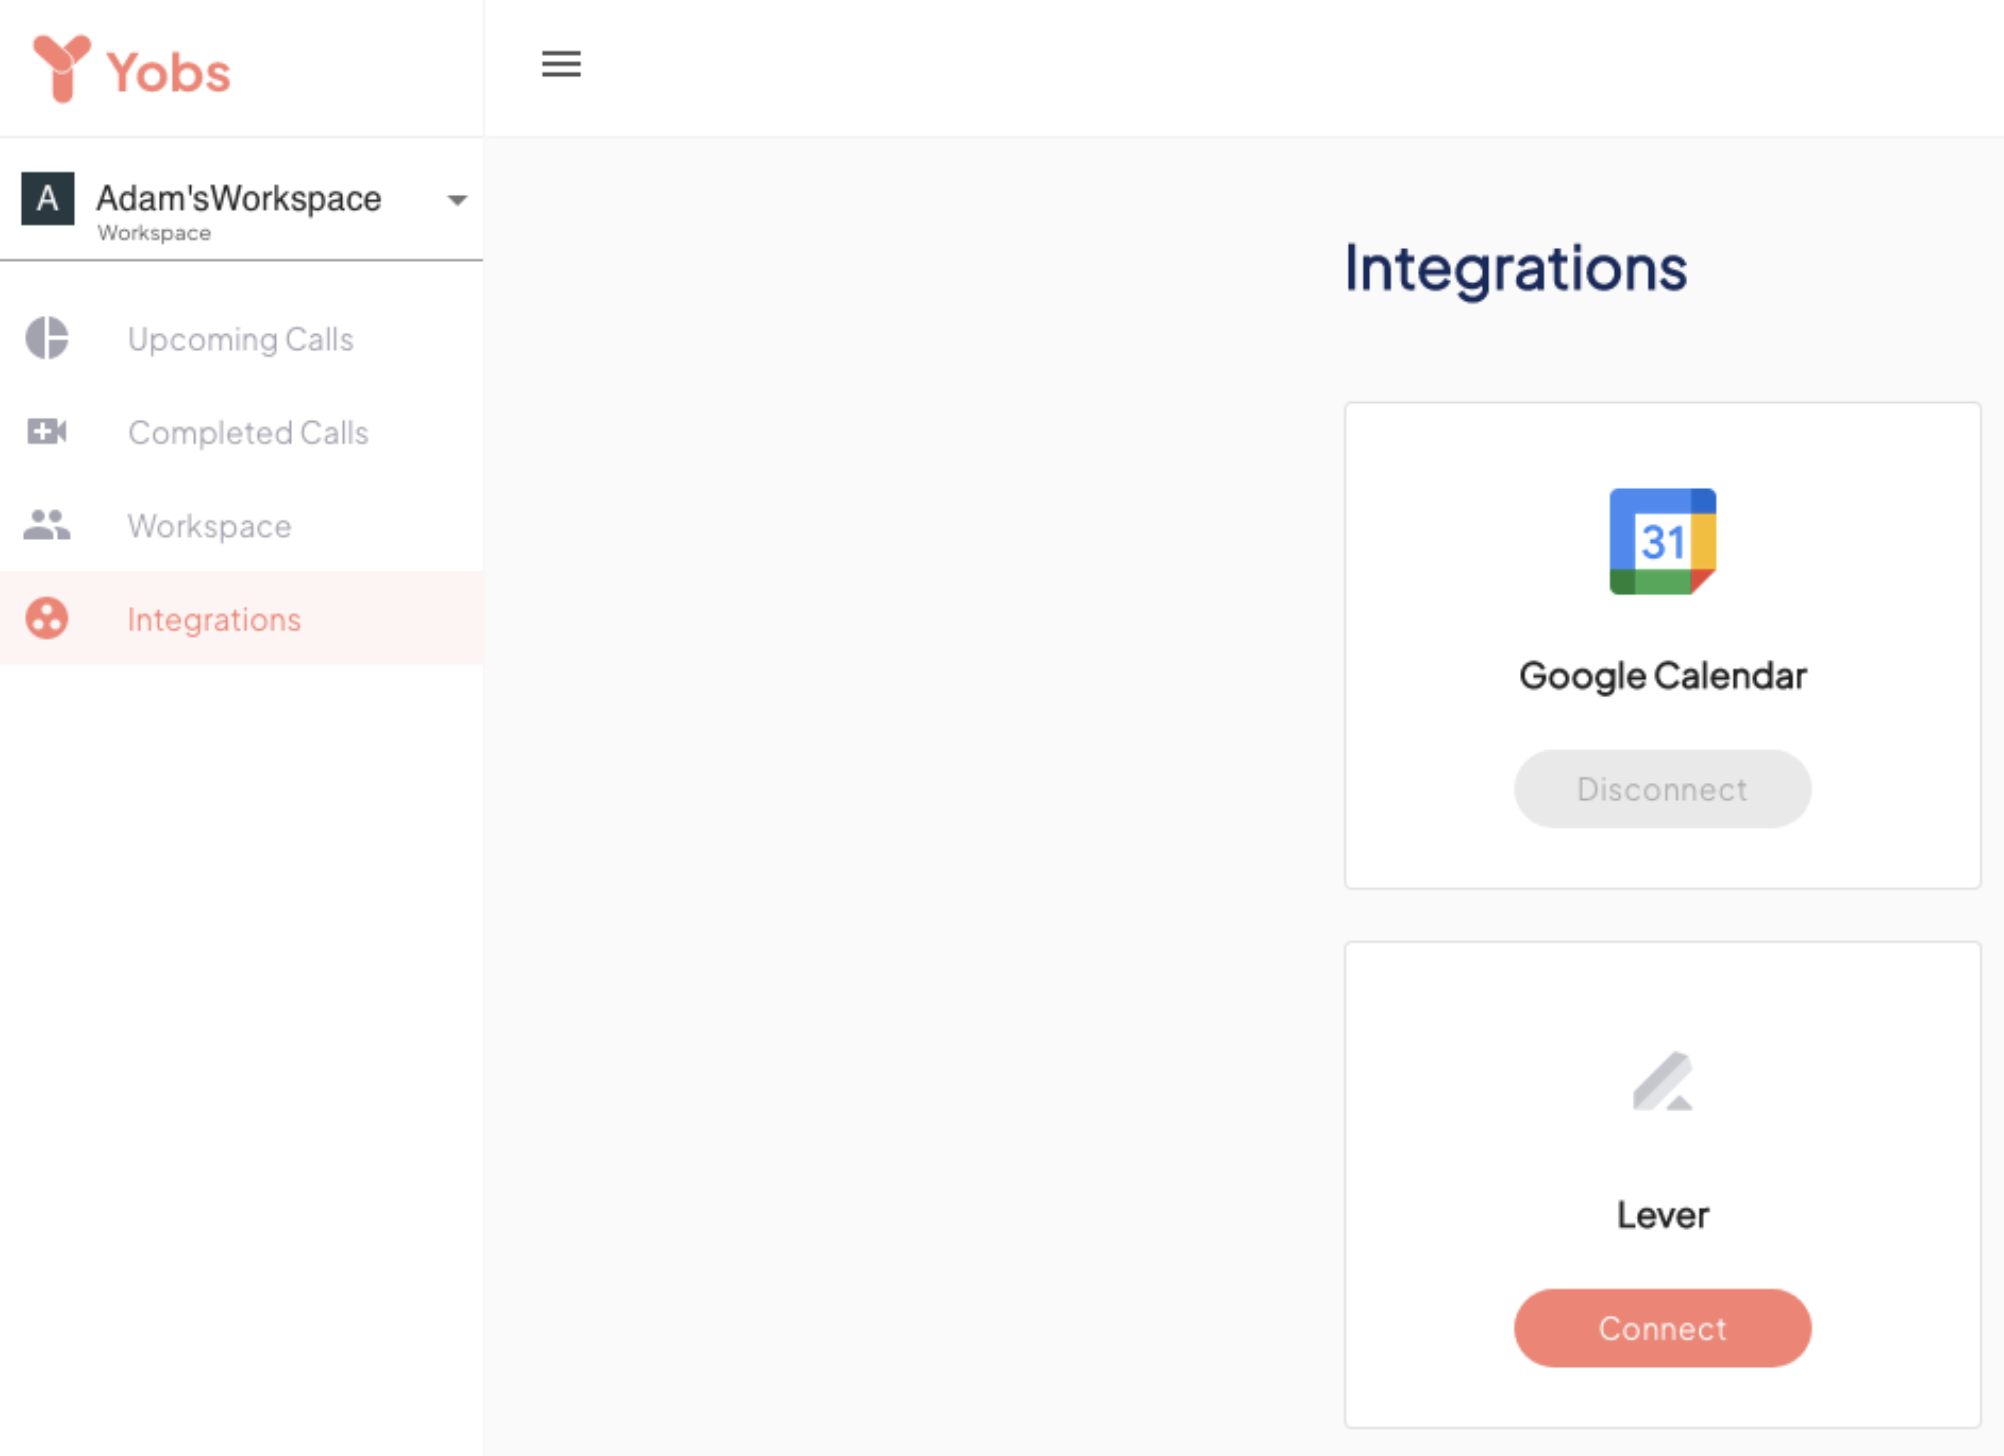Viewport: 2004px width, 1456px height.
Task: Select the Integrations menu item
Action: pos(214,619)
